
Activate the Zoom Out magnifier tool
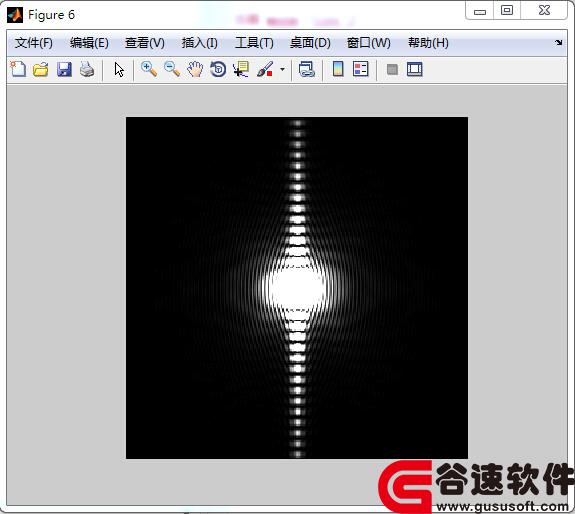pyautogui.click(x=172, y=69)
